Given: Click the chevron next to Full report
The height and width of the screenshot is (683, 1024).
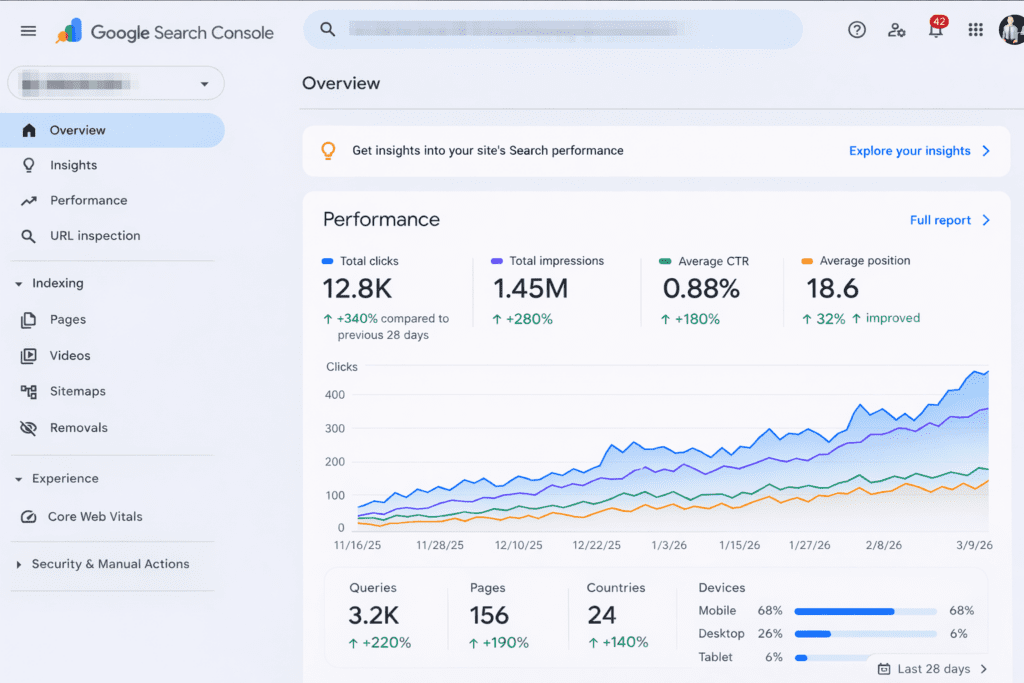Looking at the screenshot, I should [986, 220].
